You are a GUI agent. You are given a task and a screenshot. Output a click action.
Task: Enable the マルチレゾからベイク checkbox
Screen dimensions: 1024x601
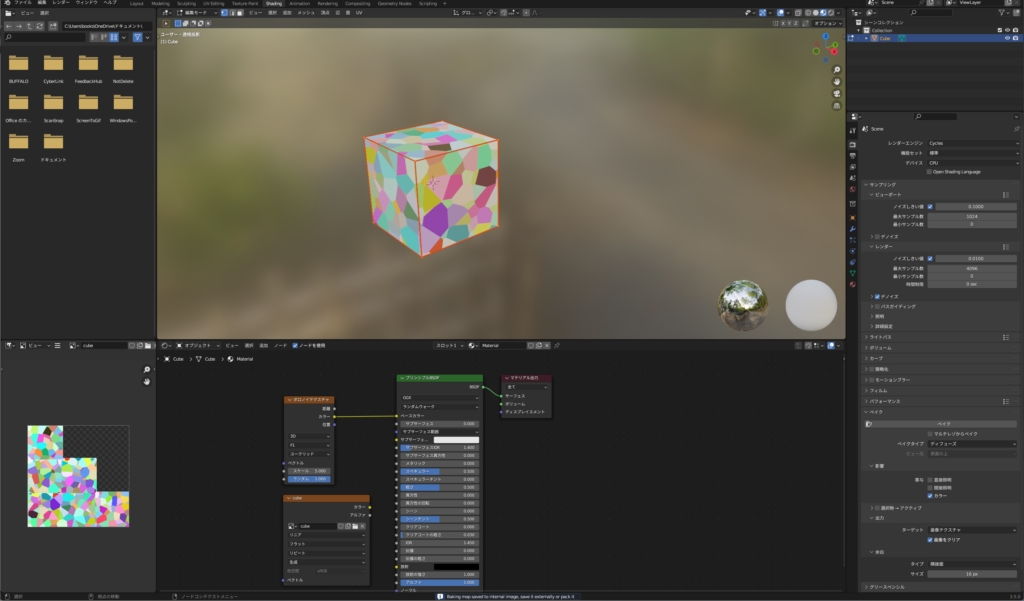click(930, 434)
